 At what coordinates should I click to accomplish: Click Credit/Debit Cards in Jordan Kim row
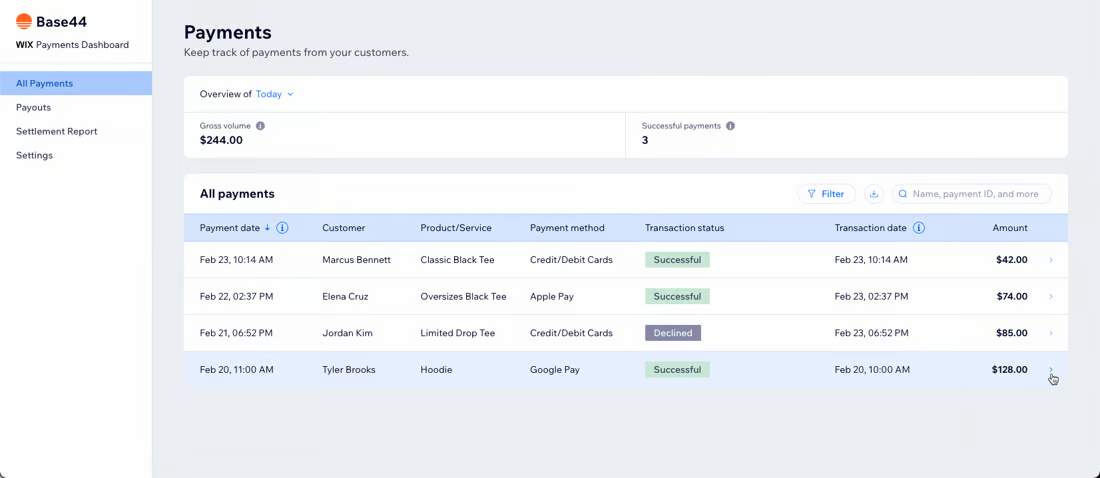click(x=571, y=333)
